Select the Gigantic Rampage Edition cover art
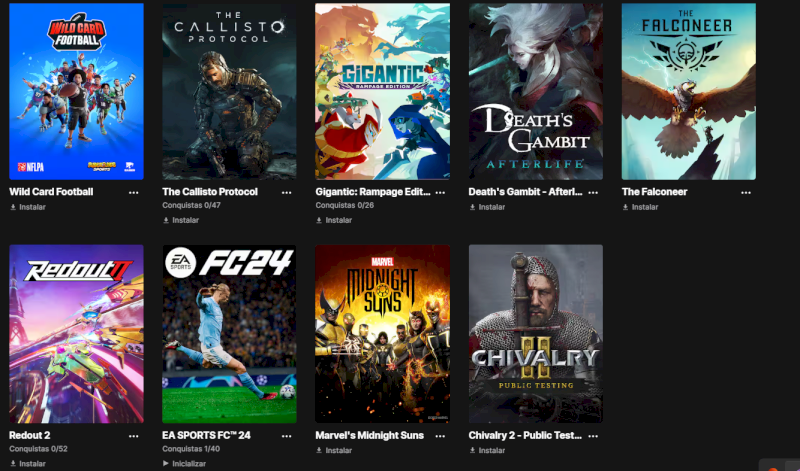800x471 pixels. 383,91
